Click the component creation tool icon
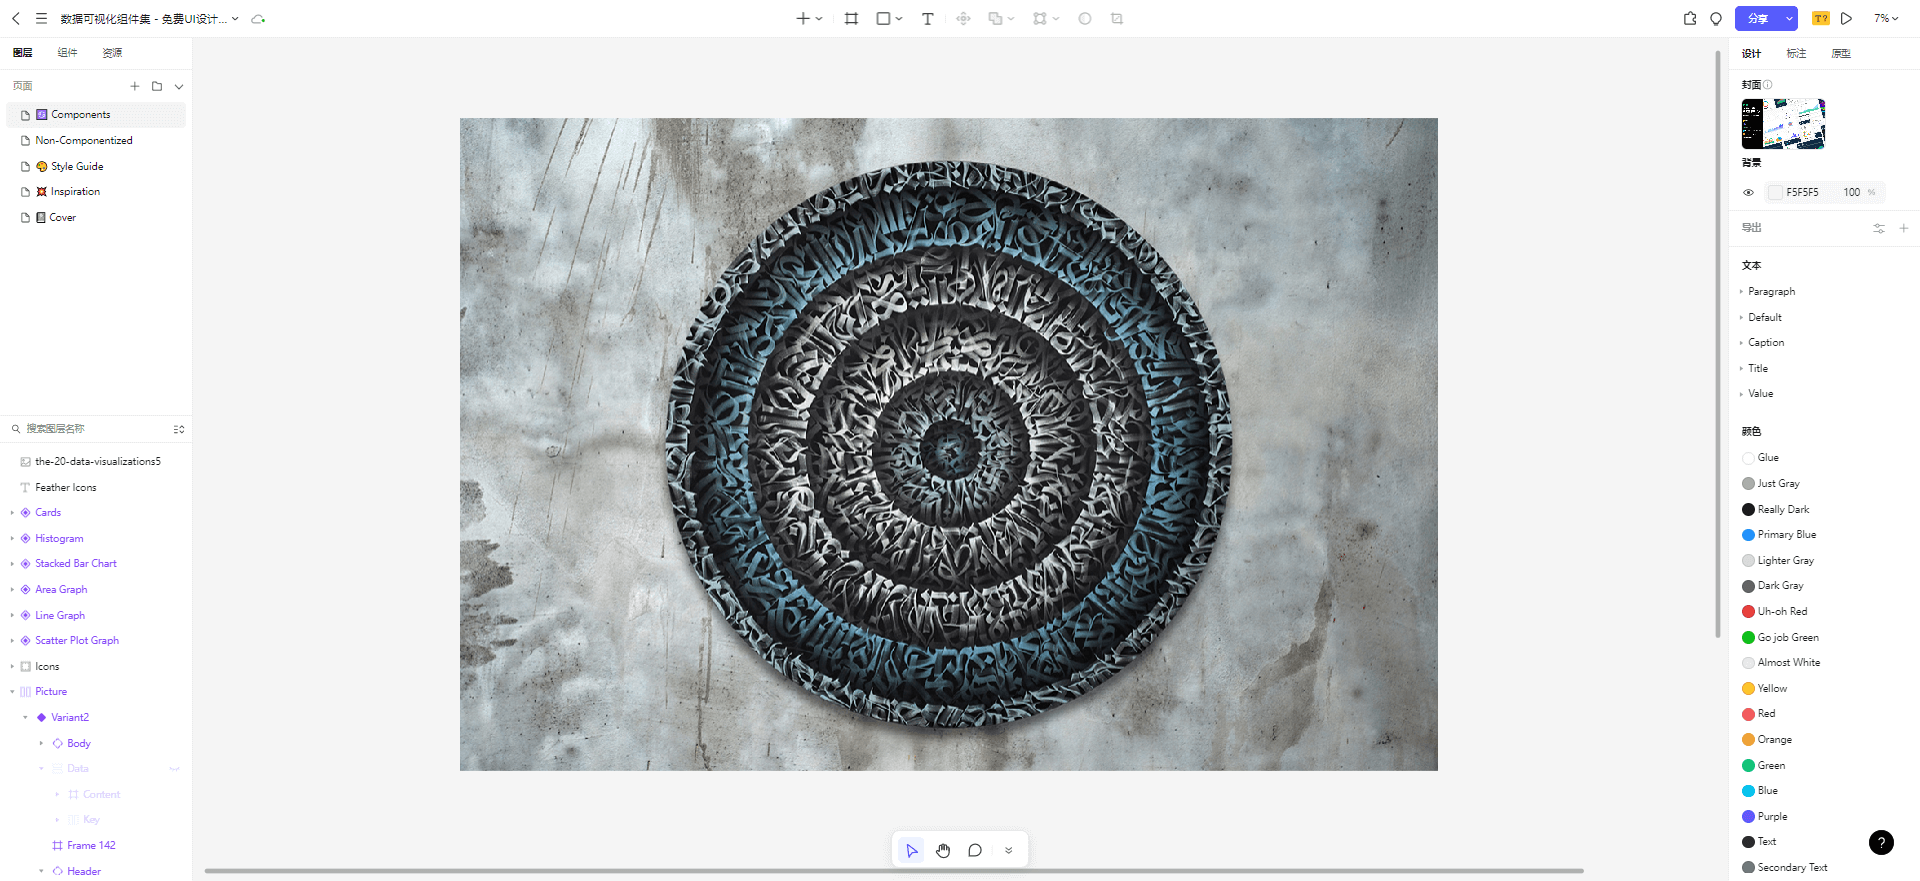 click(963, 18)
